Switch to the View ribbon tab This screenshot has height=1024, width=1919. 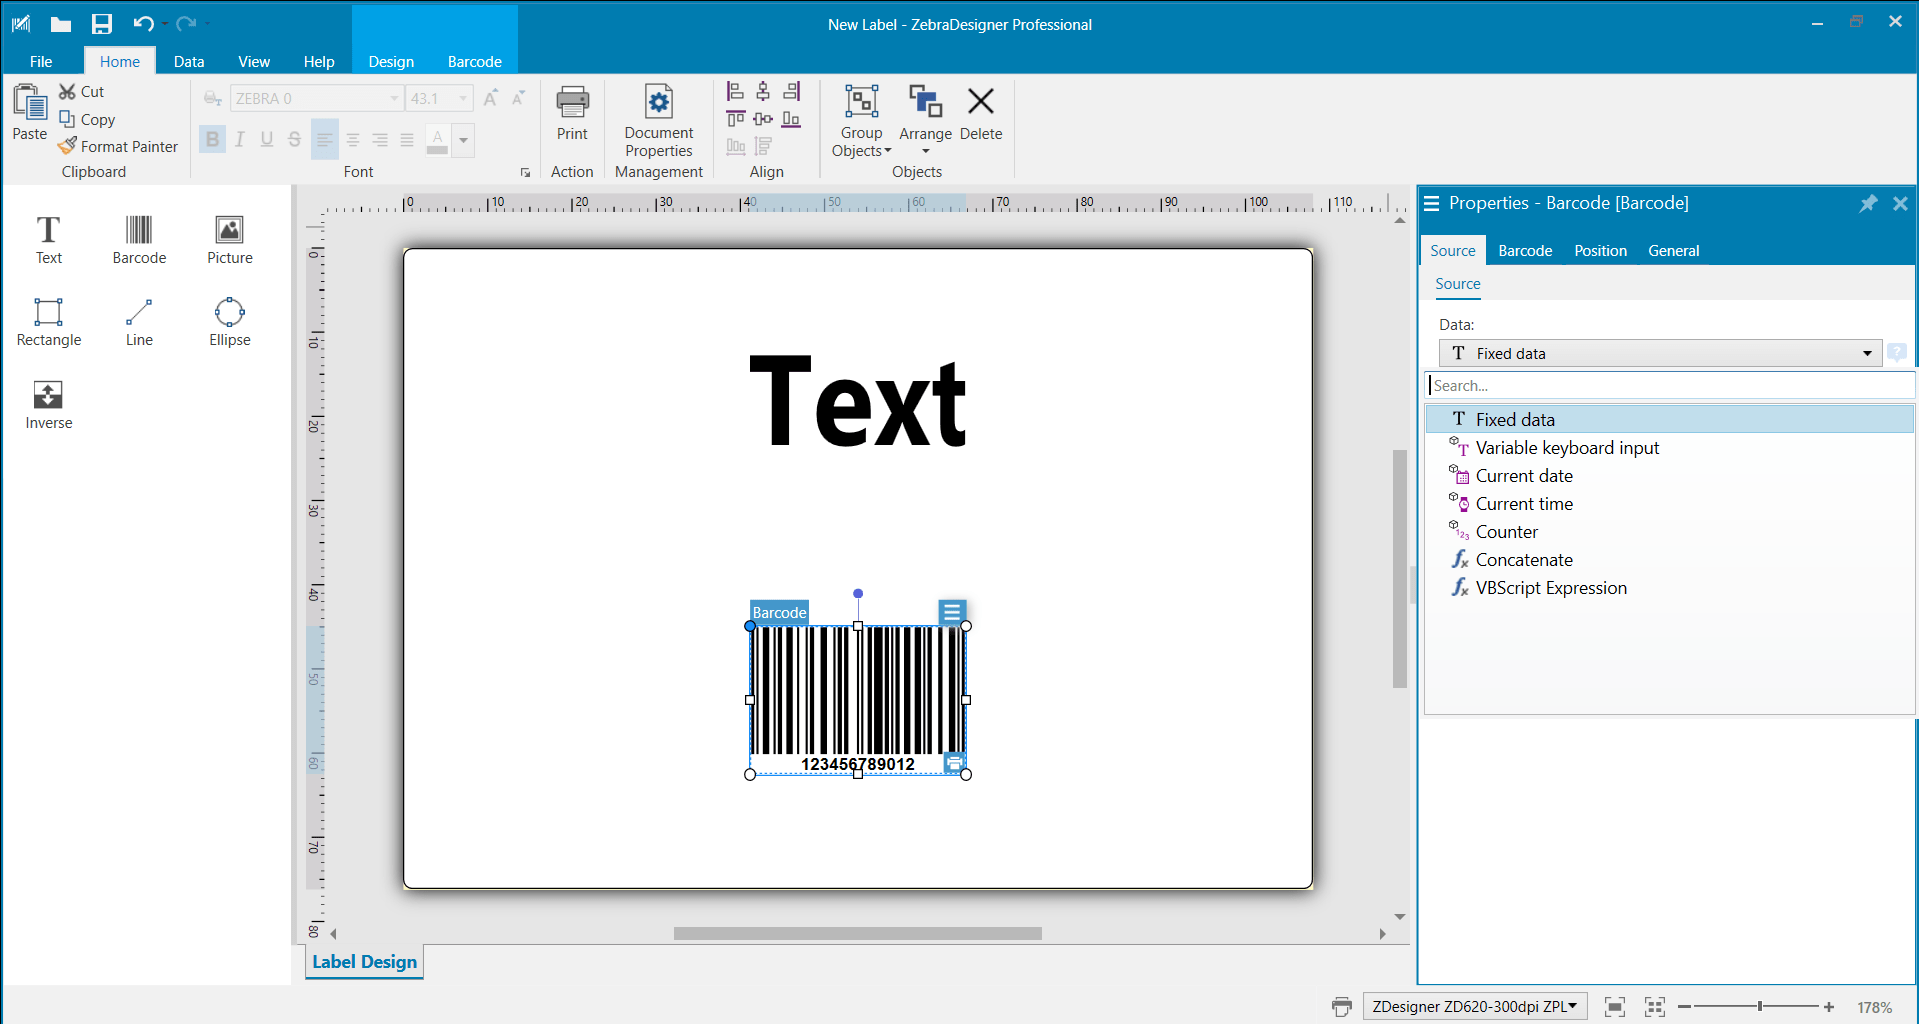254,61
